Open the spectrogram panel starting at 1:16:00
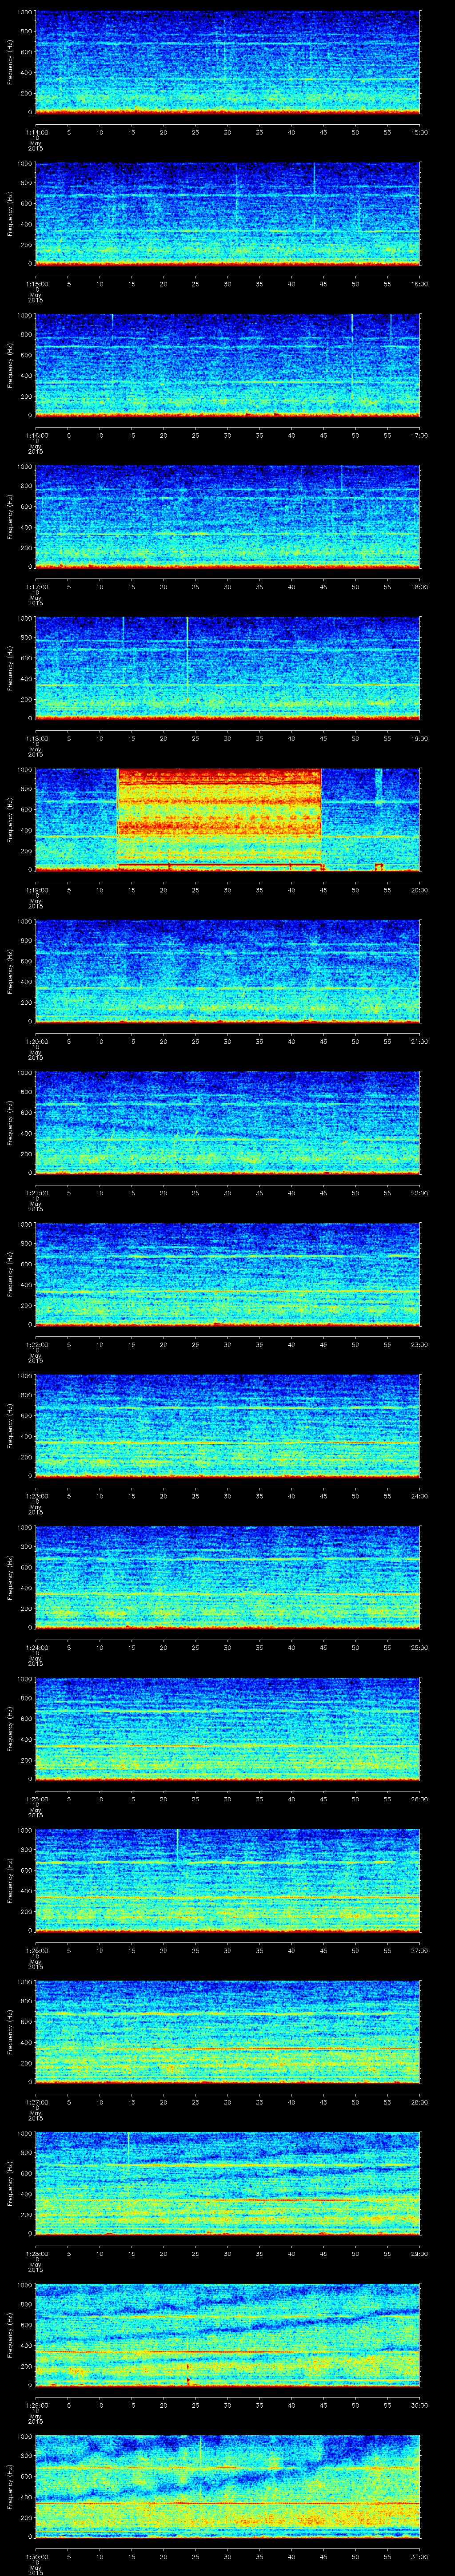The image size is (455, 2576). pyautogui.click(x=227, y=365)
